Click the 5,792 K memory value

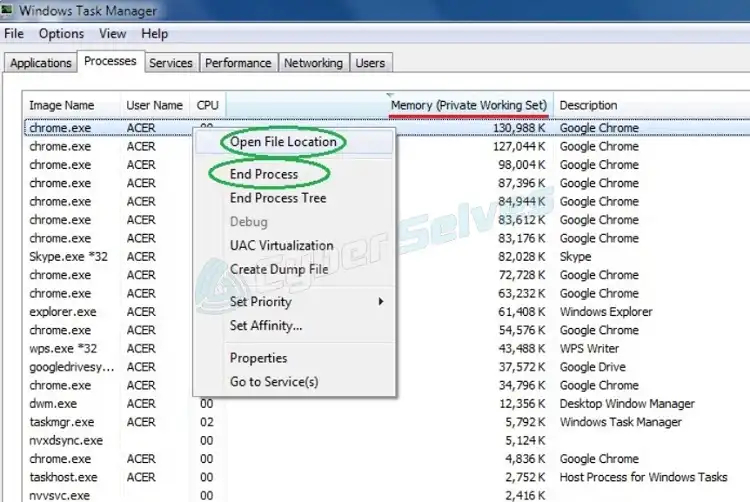pyautogui.click(x=525, y=422)
